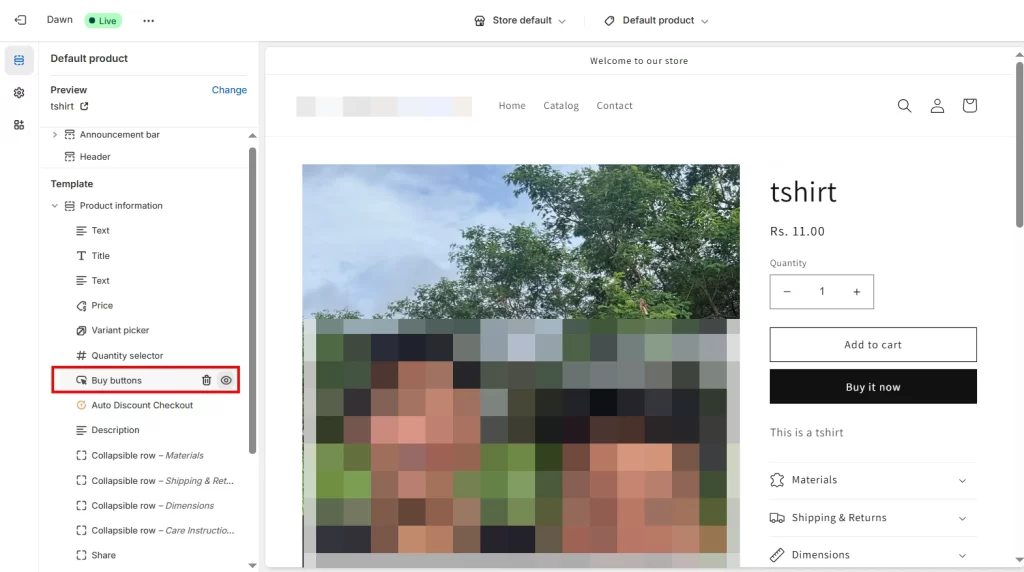Open the App embeds icon in sidebar

click(x=19, y=125)
